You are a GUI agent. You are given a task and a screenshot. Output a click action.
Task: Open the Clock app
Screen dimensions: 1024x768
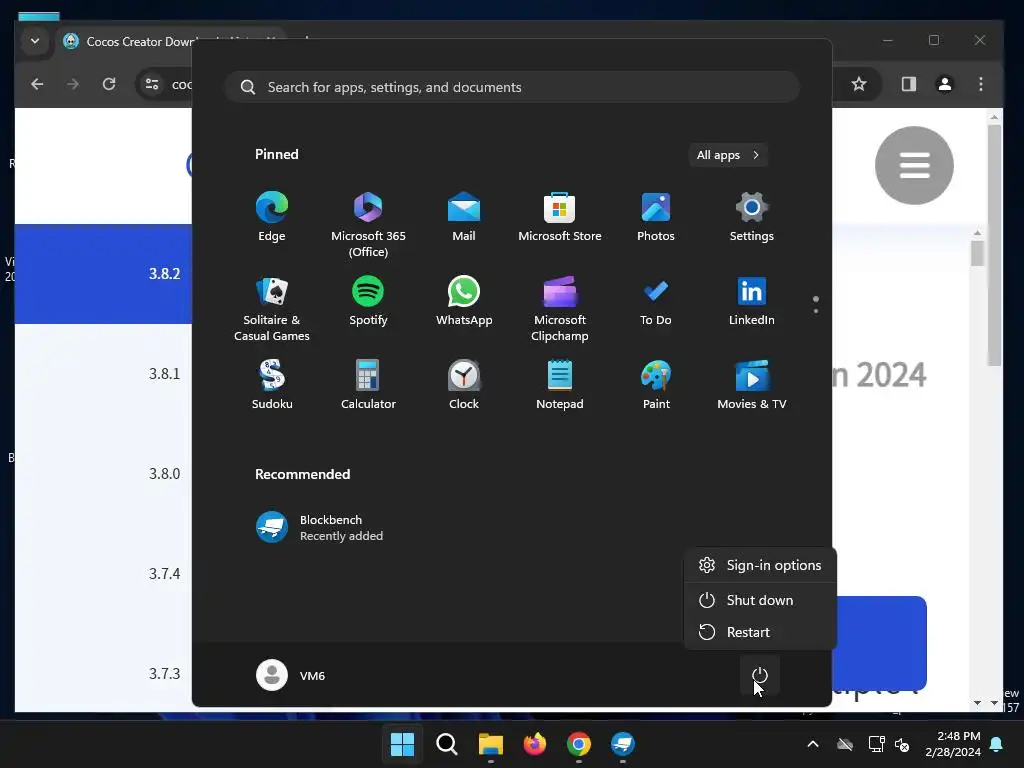[464, 385]
